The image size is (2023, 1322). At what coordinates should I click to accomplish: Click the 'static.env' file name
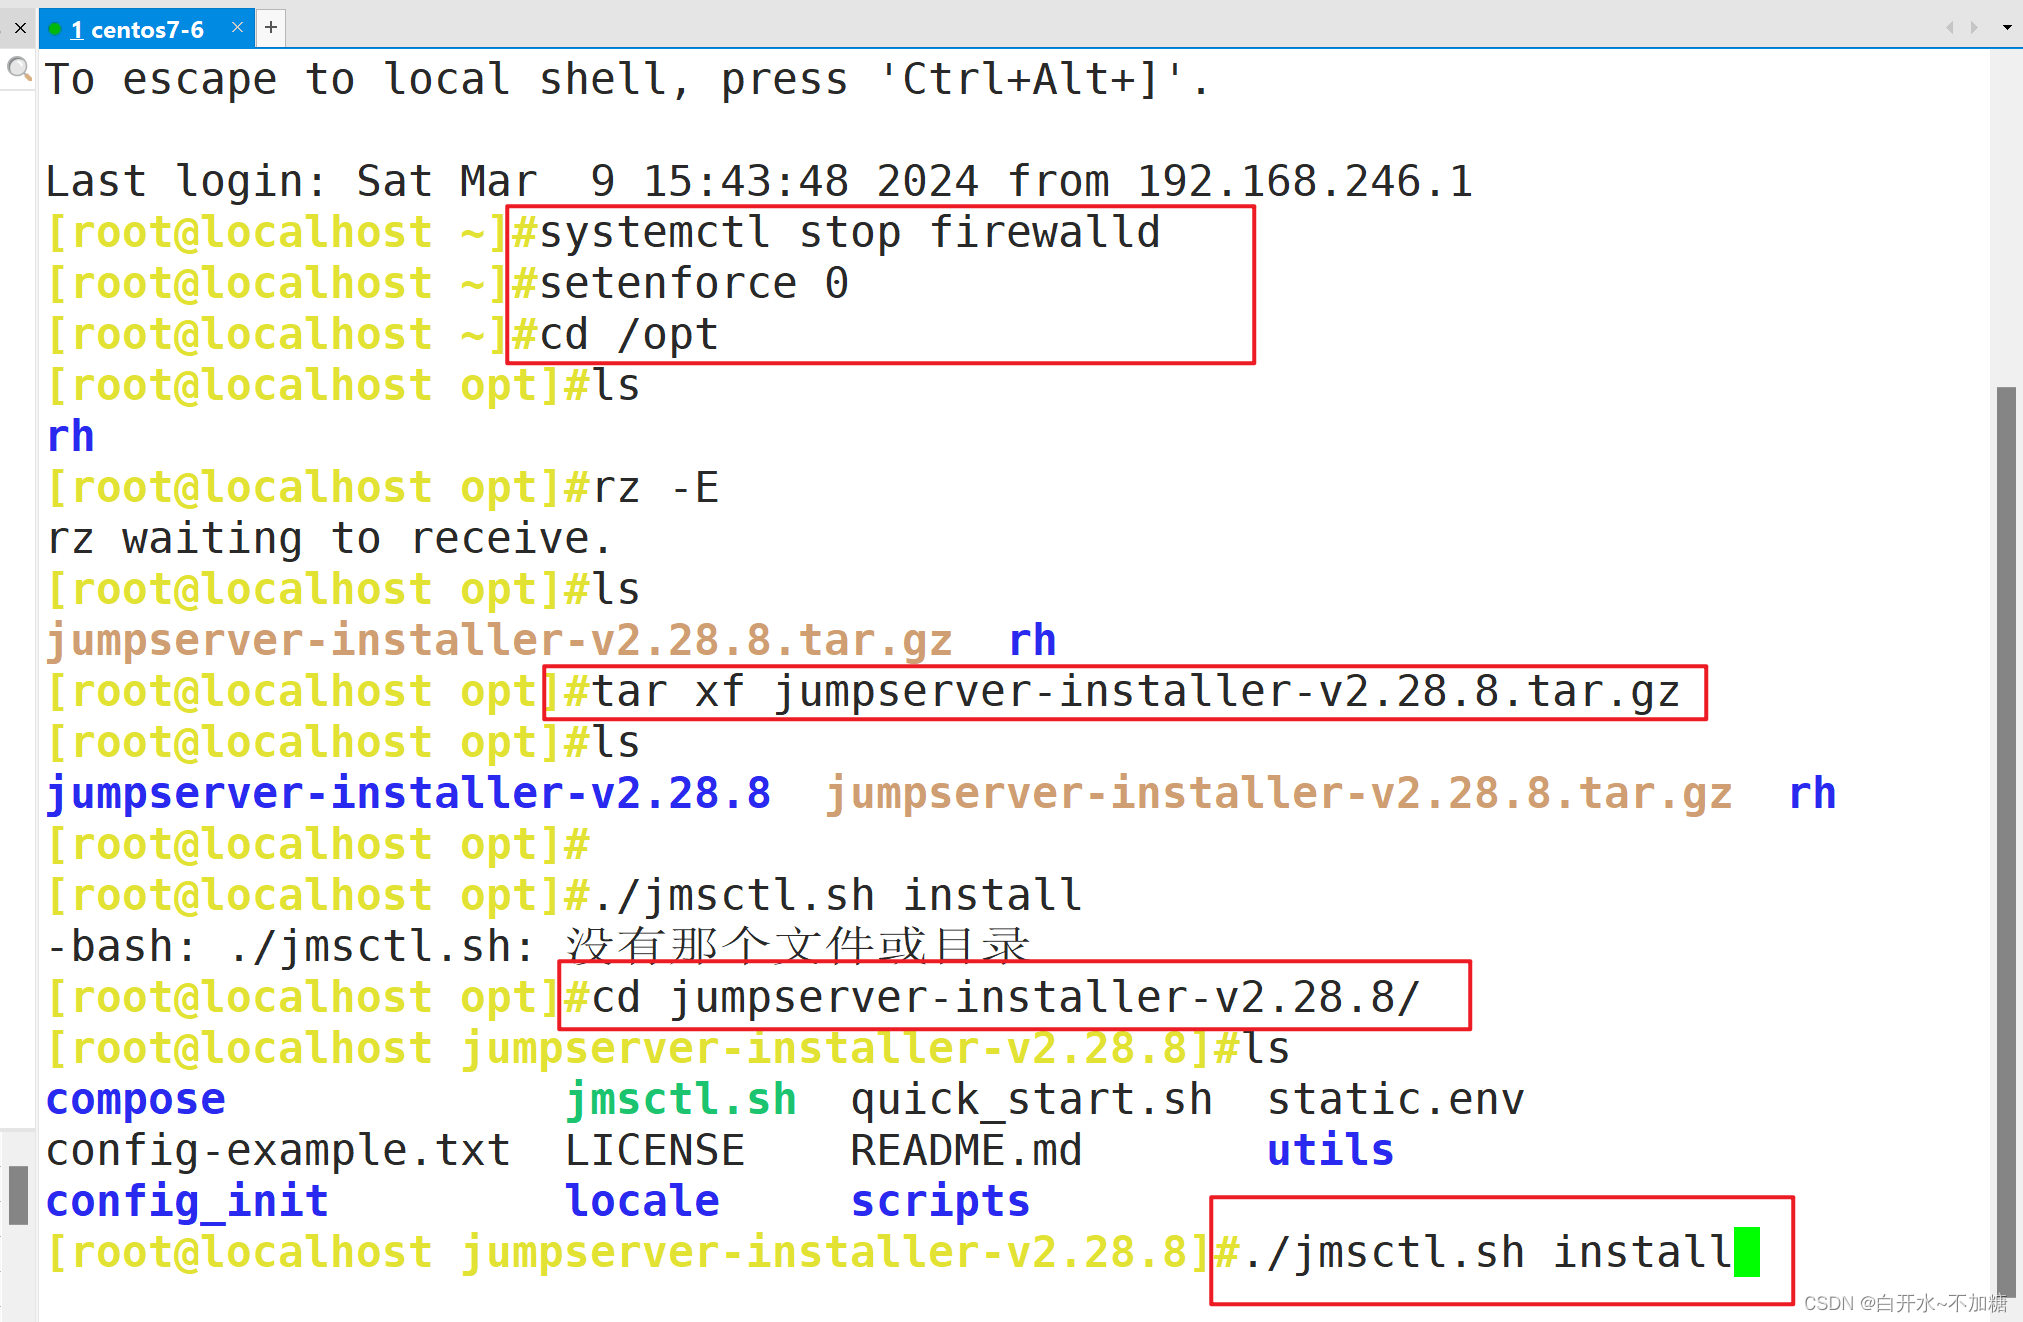click(x=1396, y=1100)
